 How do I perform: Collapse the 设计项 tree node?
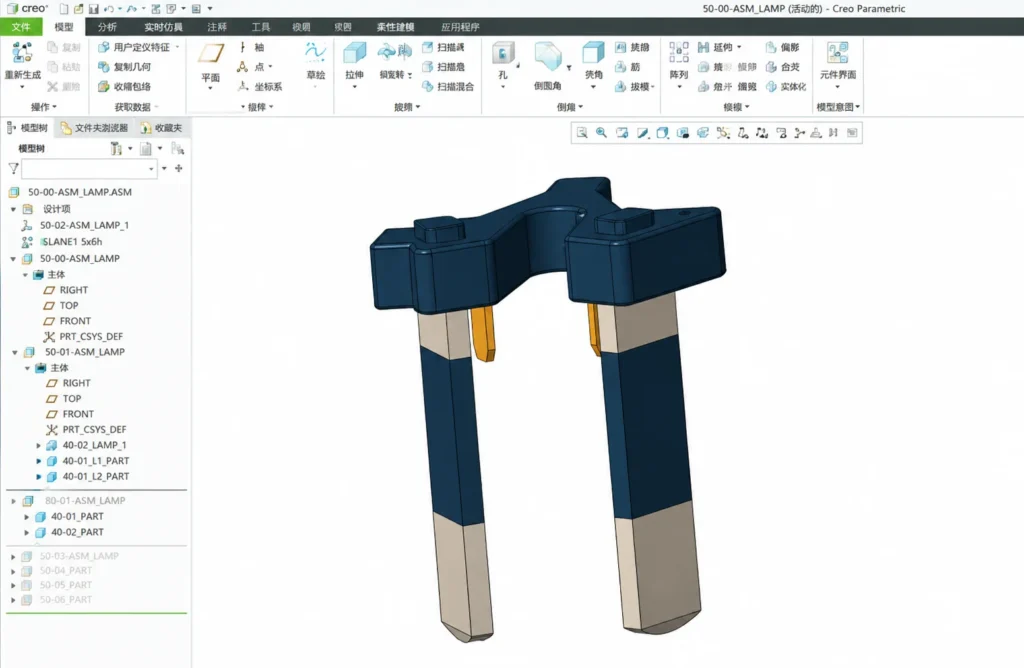point(13,210)
